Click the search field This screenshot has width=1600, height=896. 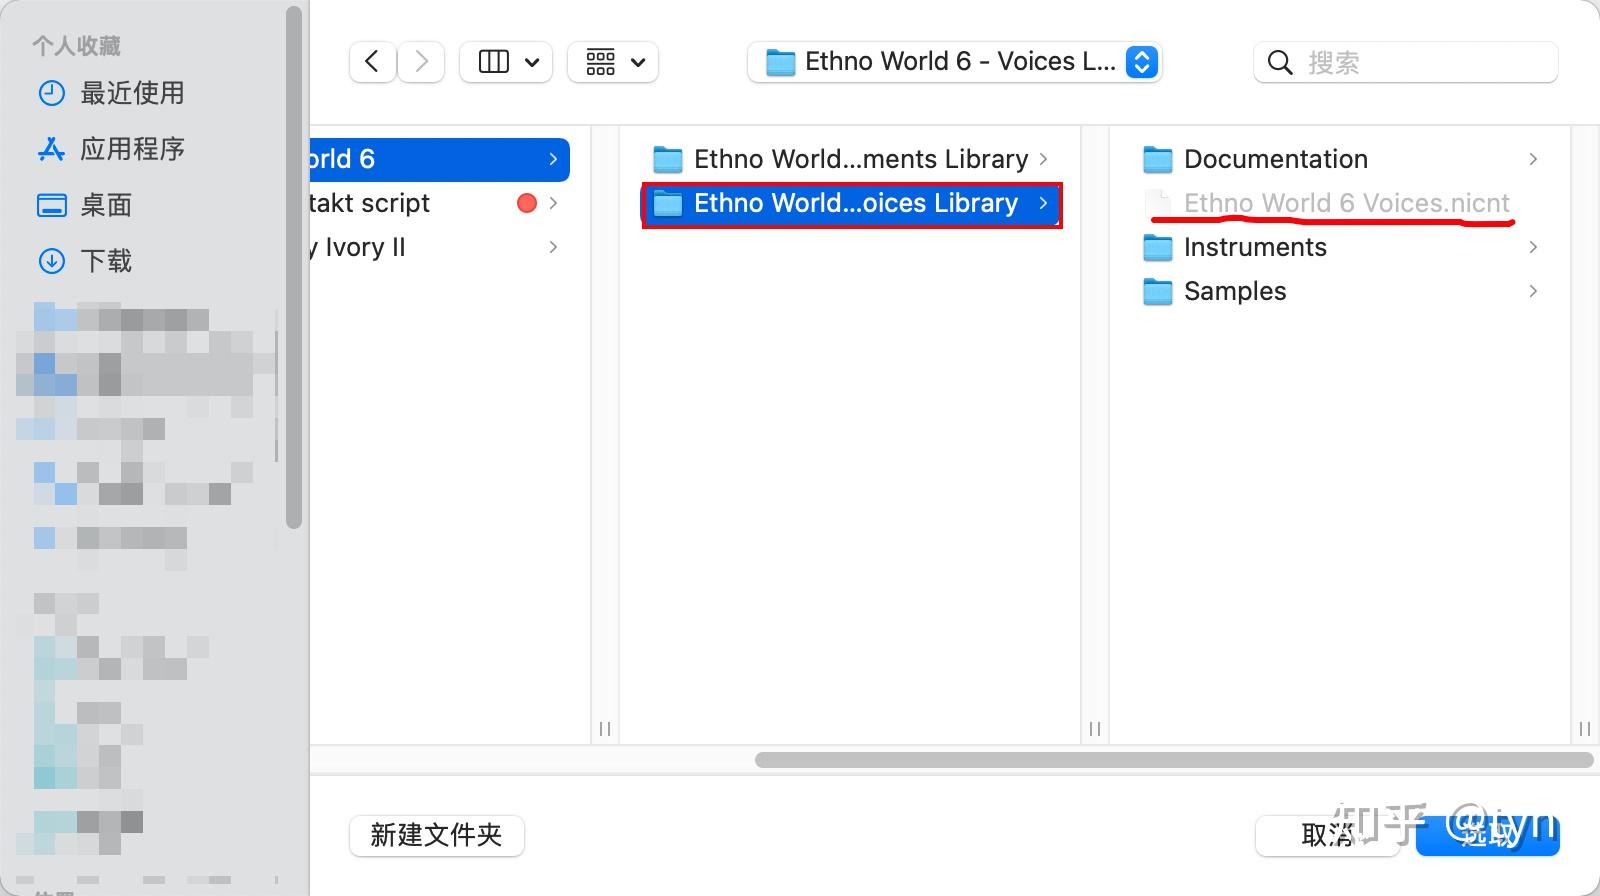[1405, 62]
